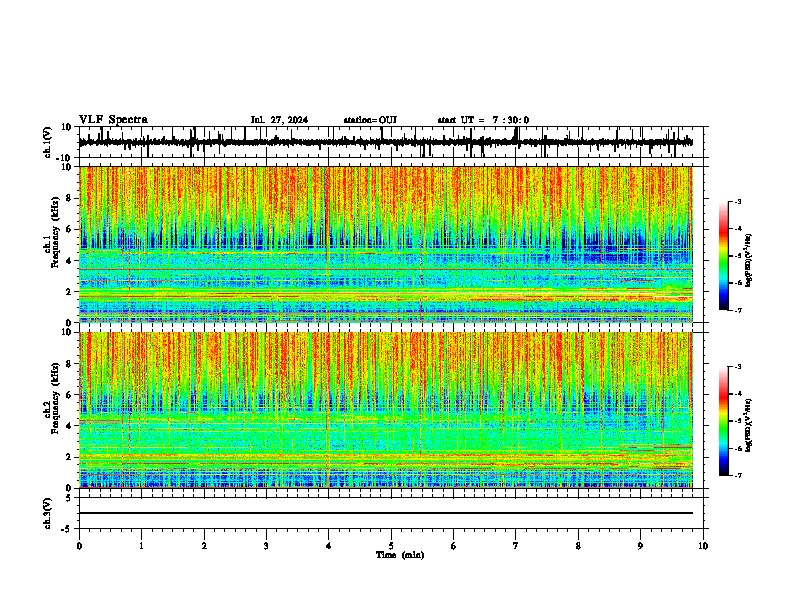This screenshot has height=612, width=792.
Task: Click the '-3' label on ch.2 color bar
Action: pyautogui.click(x=738, y=367)
